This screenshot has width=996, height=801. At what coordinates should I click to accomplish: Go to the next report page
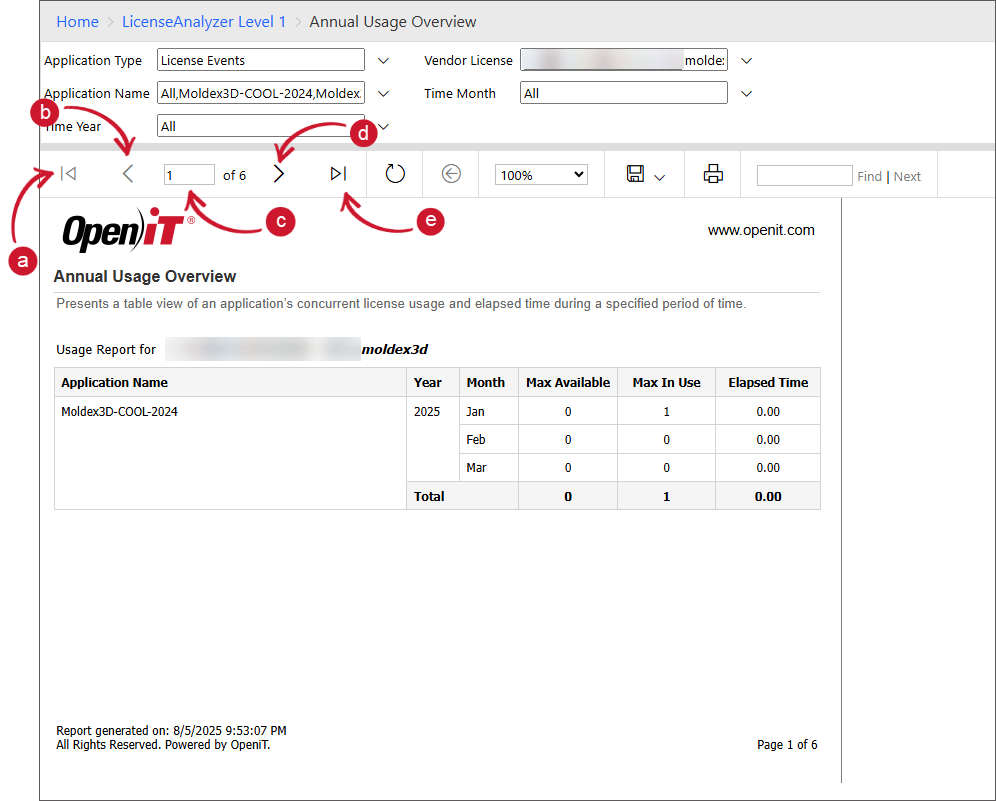[x=279, y=173]
